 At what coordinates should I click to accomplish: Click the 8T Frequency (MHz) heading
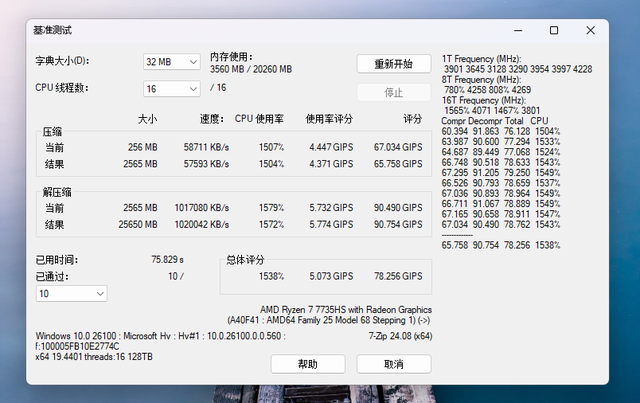pyautogui.click(x=481, y=80)
